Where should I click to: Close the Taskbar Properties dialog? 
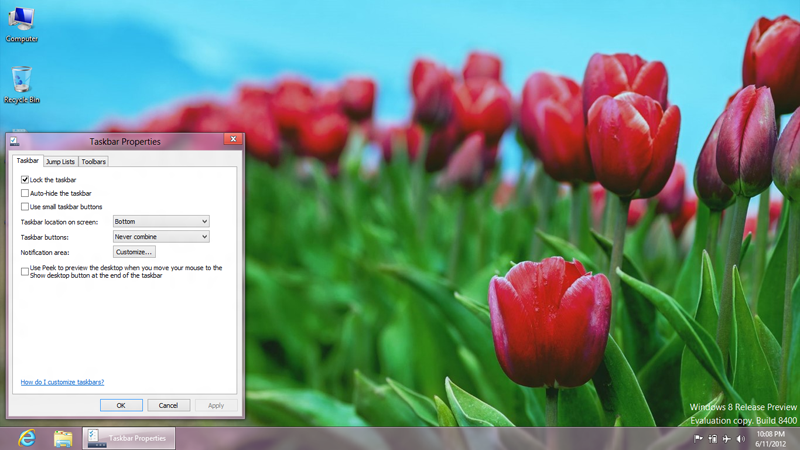click(233, 139)
